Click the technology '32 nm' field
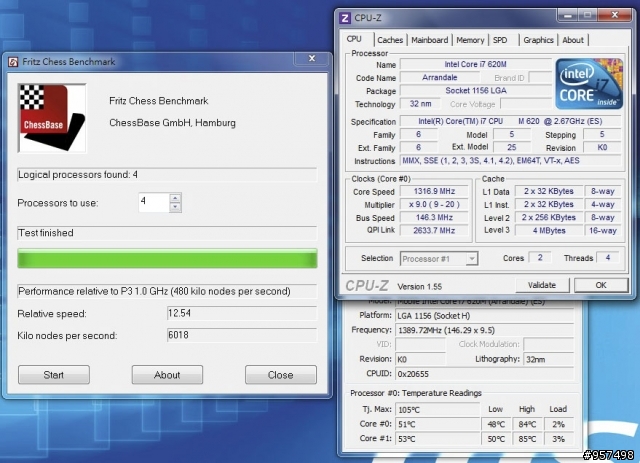The height and width of the screenshot is (463, 640). tap(420, 104)
